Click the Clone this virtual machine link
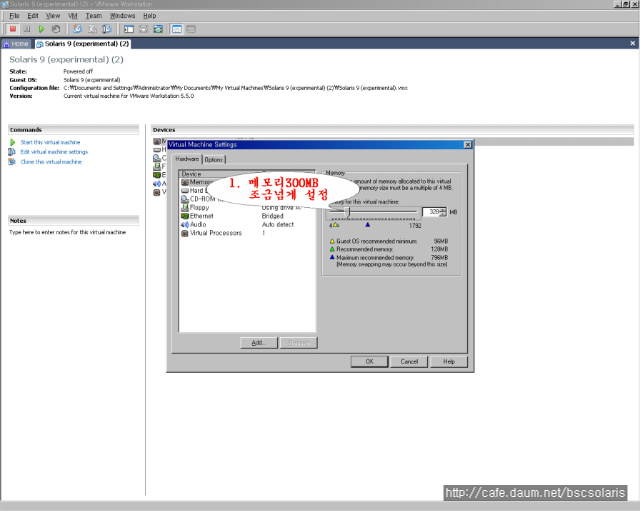 [x=51, y=162]
